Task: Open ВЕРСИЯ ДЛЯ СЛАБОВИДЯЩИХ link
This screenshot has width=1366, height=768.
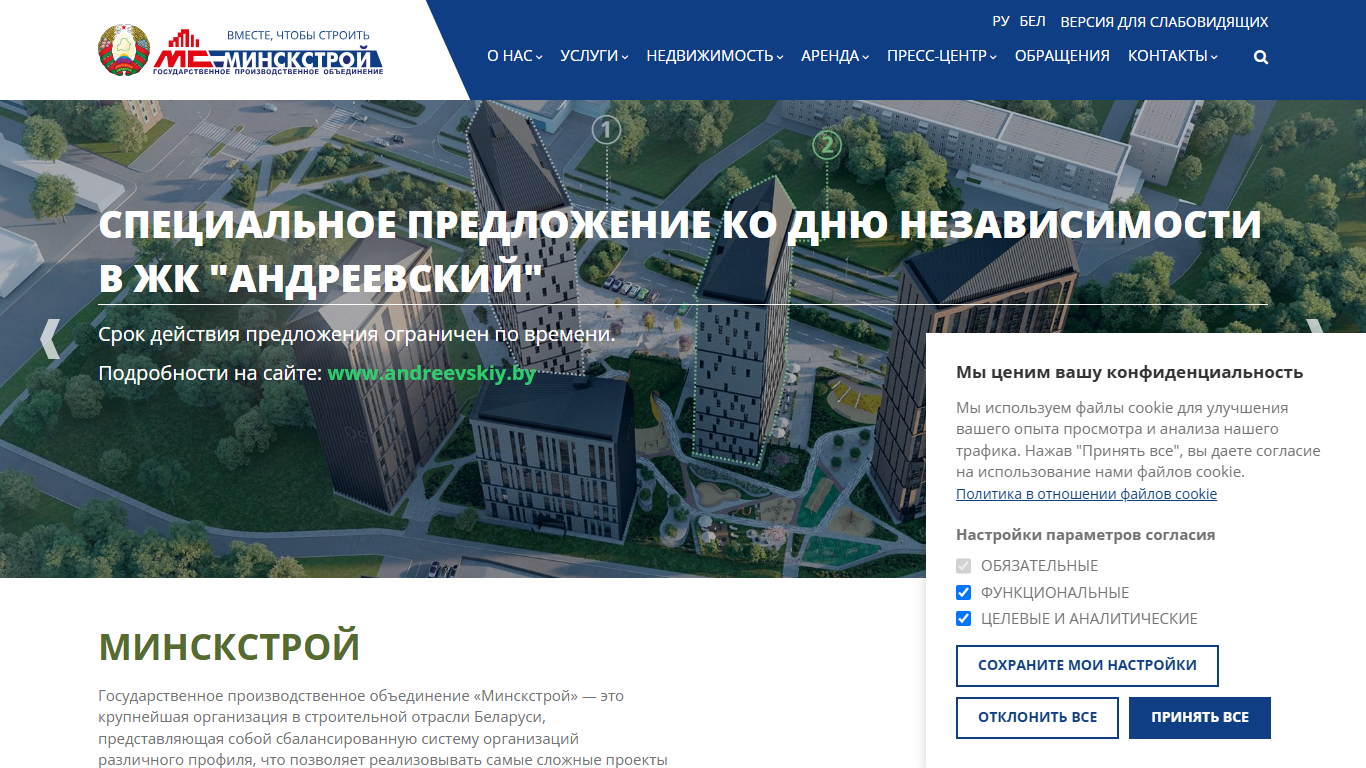Action: coord(1164,21)
